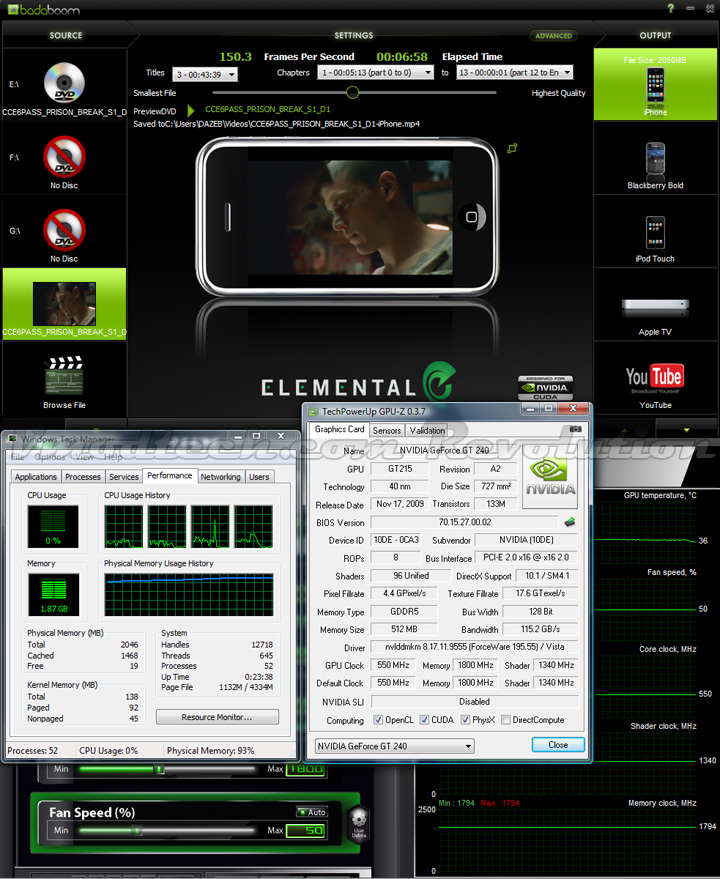720x879 pixels.
Task: Toggle the ADVANCED settings button
Action: 553,35
